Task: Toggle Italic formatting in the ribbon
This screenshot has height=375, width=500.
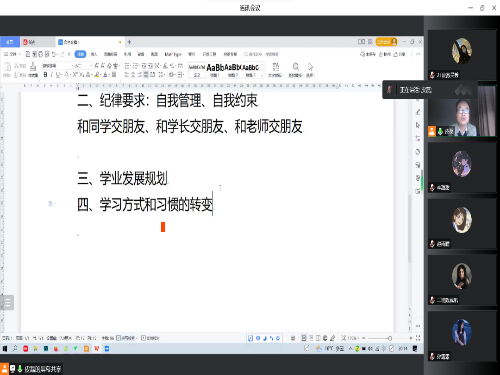Action: click(x=52, y=75)
